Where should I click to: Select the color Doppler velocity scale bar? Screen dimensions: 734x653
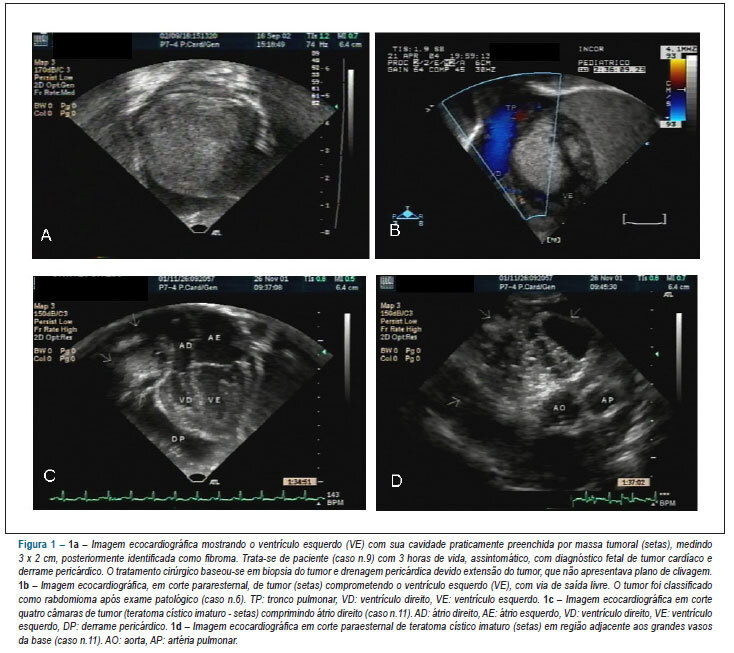point(678,90)
